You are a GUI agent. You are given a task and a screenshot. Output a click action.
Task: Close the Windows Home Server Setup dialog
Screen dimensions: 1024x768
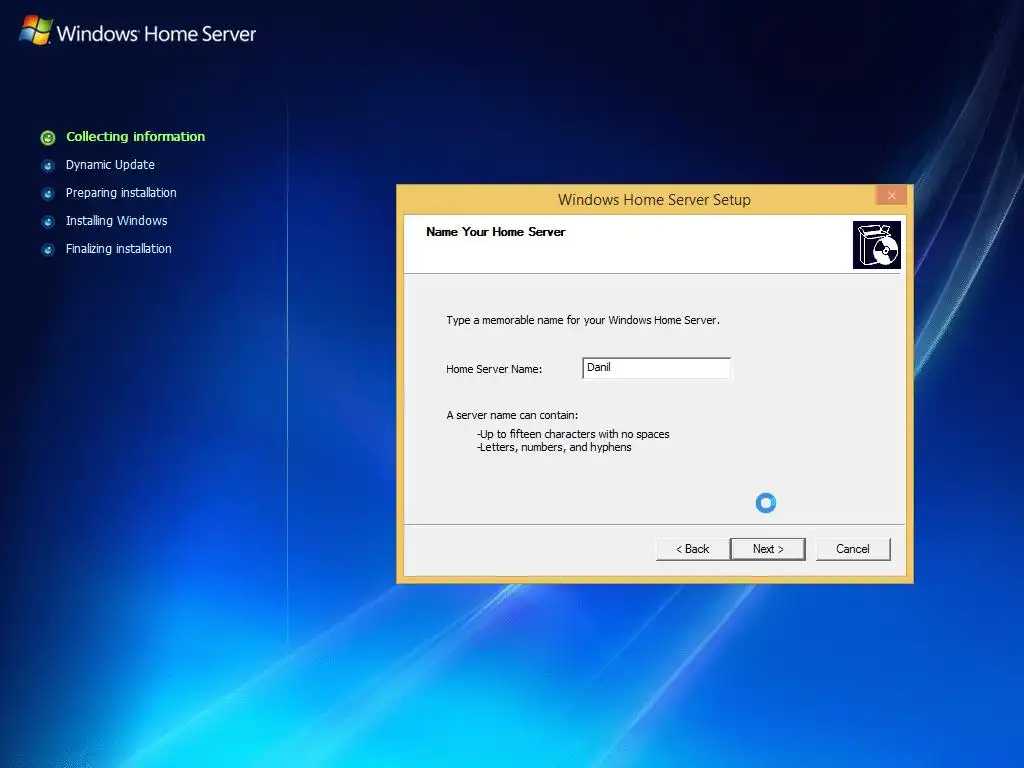891,195
